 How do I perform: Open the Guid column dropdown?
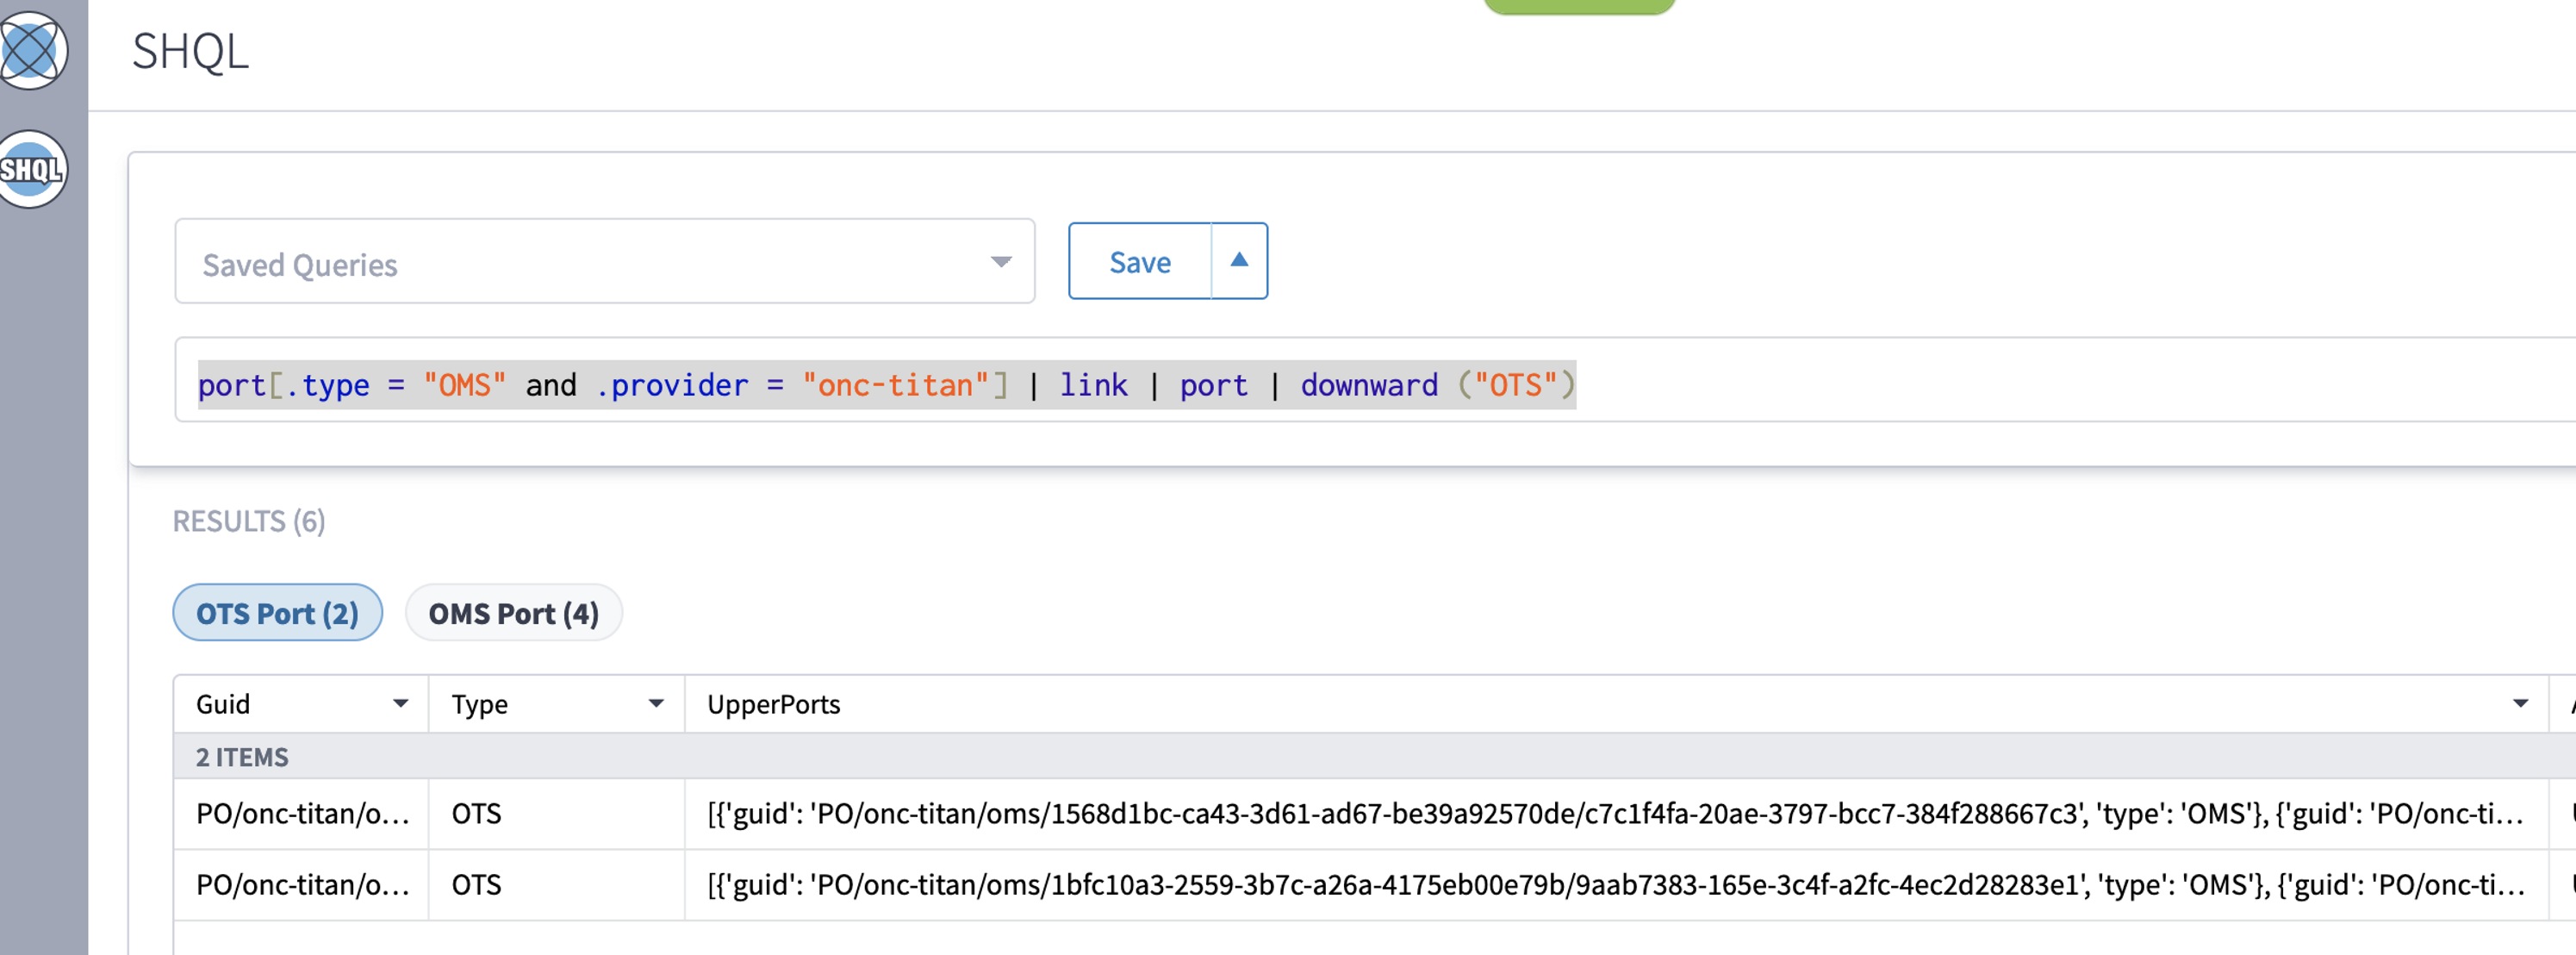399,704
